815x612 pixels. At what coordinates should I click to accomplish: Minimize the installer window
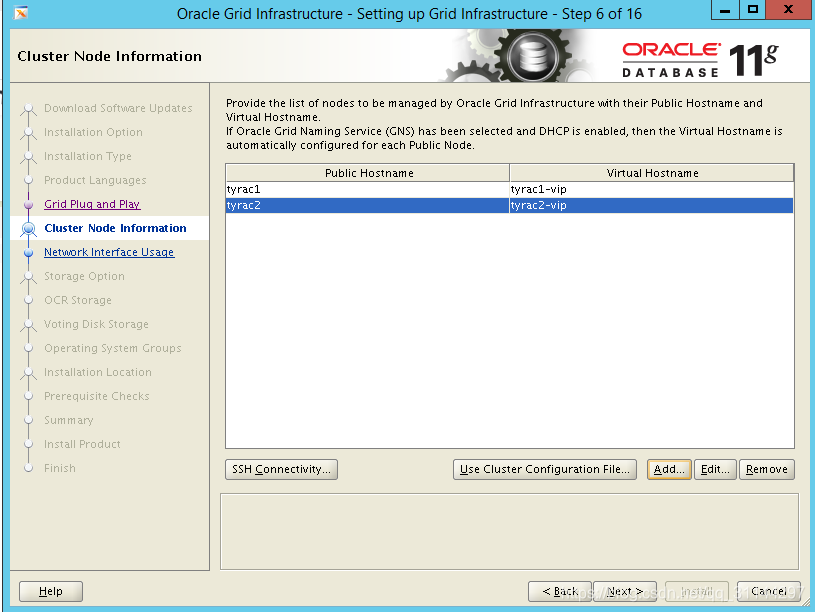pos(725,10)
